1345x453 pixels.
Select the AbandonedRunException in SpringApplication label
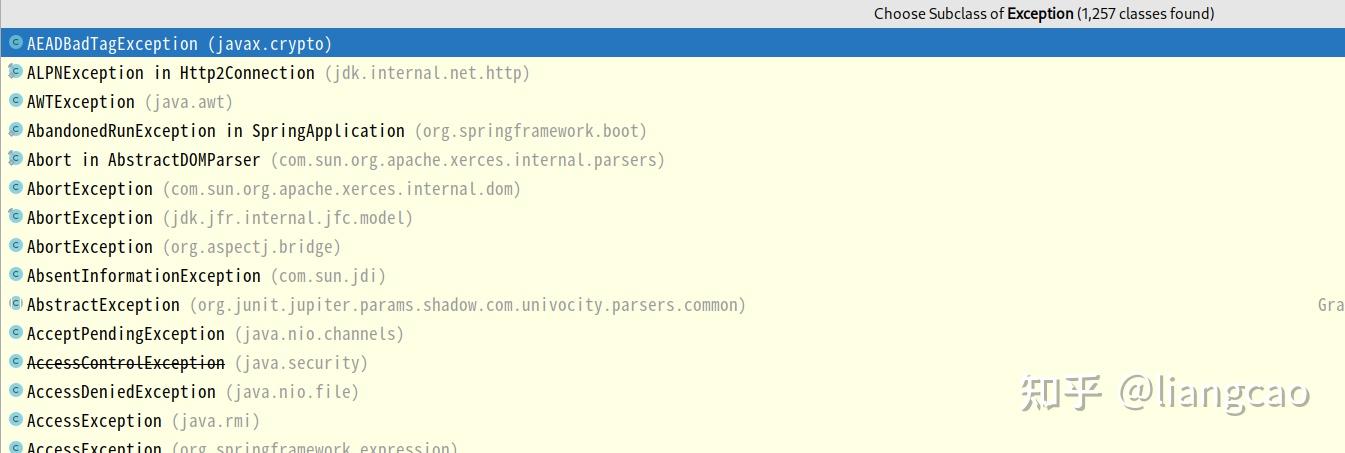coord(215,131)
